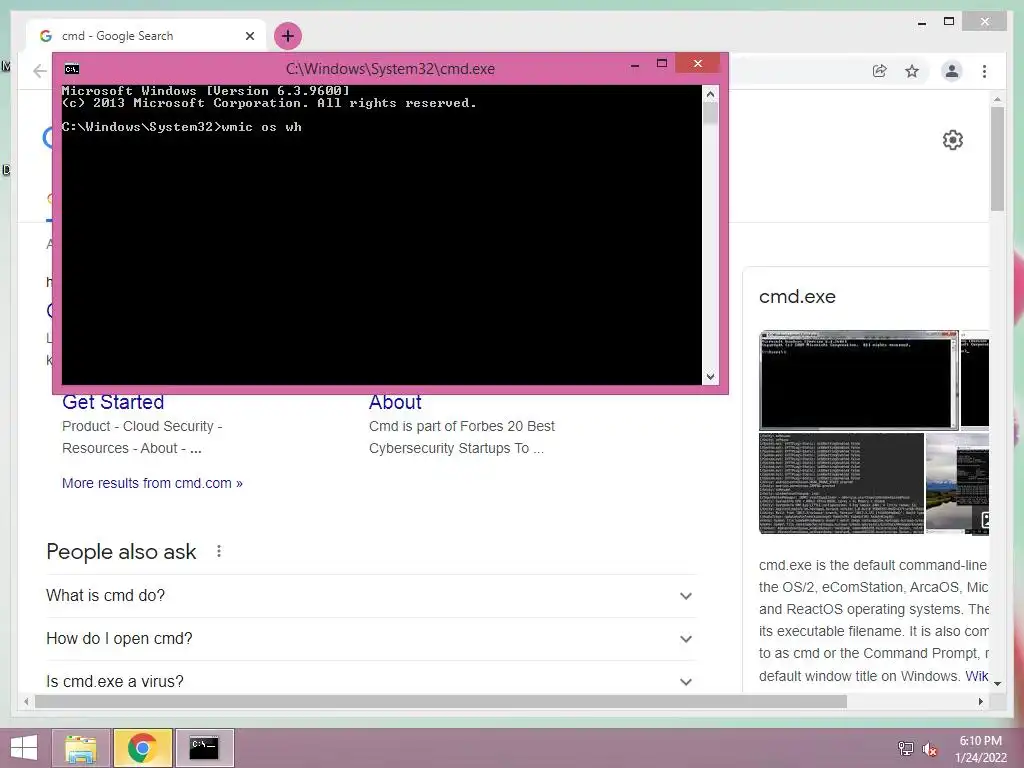Click the 'cmd.exe' knowledge panel heading
This screenshot has height=768, width=1024.
(797, 296)
